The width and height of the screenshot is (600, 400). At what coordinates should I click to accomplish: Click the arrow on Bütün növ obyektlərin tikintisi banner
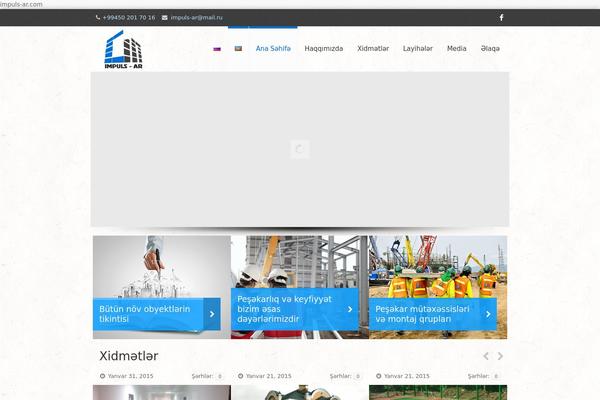click(212, 314)
